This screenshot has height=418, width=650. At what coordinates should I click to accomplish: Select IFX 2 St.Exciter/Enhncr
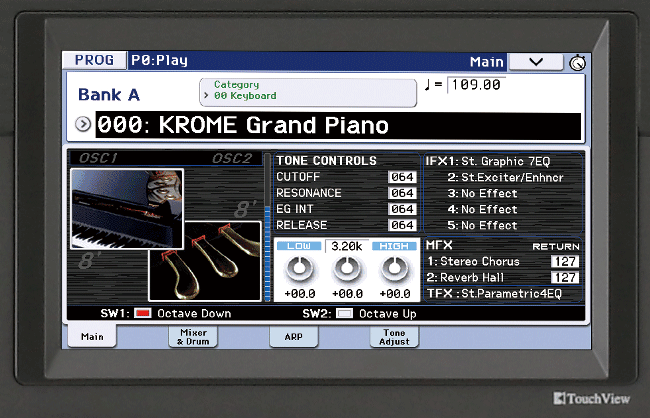point(505,177)
